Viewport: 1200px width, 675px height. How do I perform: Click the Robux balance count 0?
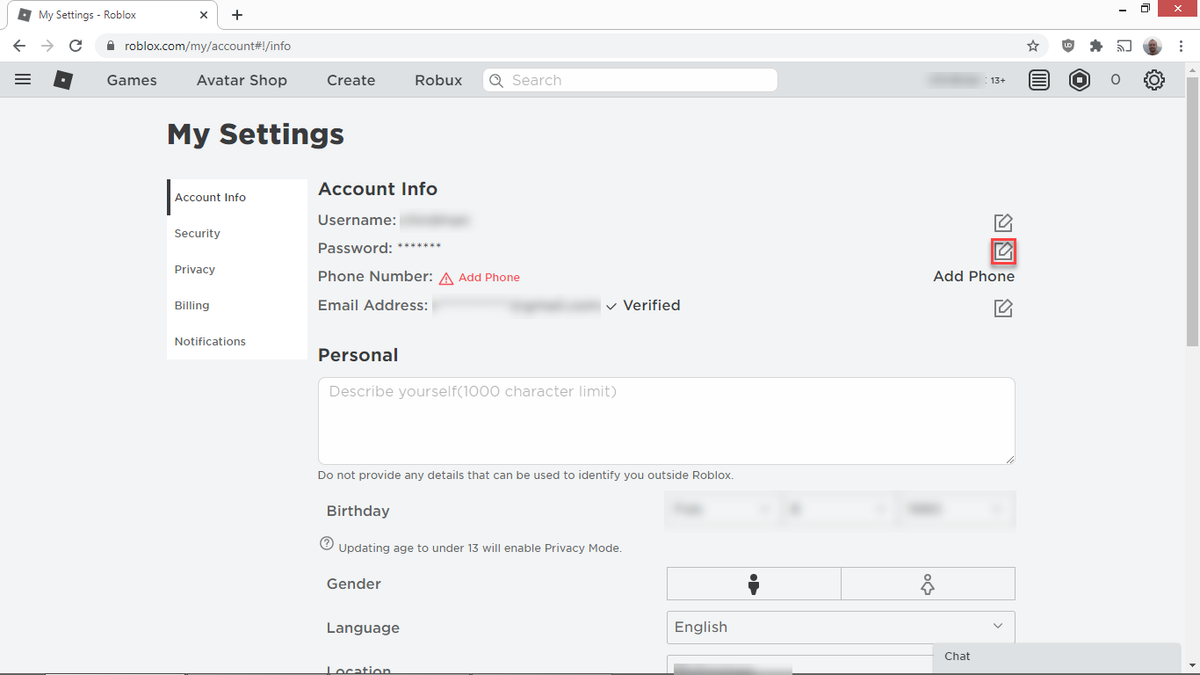click(1116, 80)
